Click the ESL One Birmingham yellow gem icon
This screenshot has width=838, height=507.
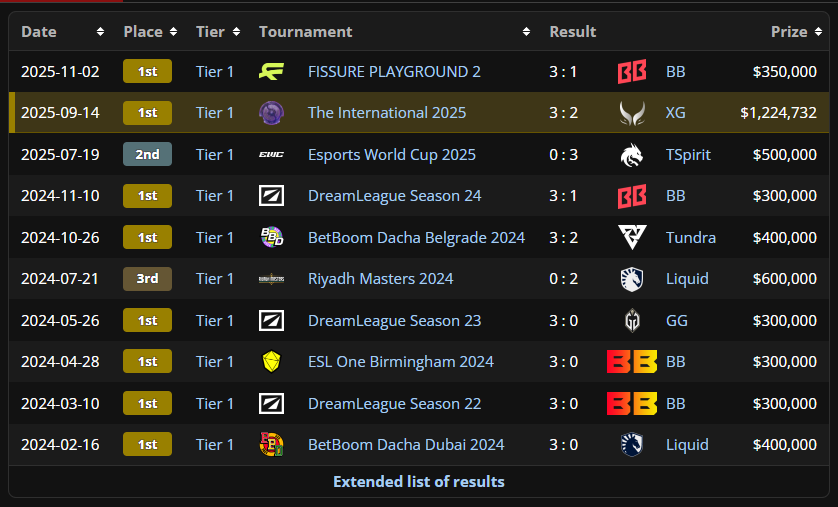[271, 362]
